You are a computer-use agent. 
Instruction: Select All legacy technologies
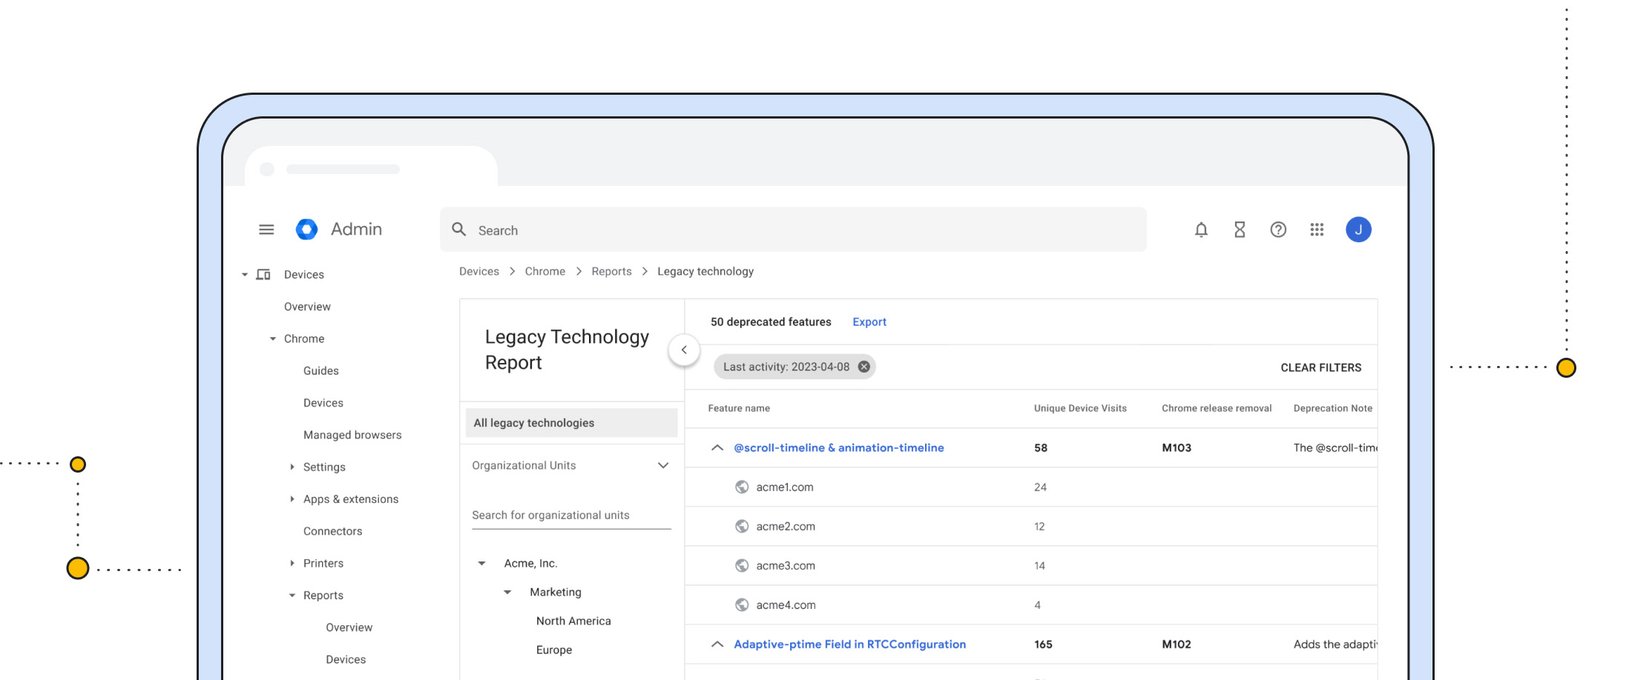(571, 423)
